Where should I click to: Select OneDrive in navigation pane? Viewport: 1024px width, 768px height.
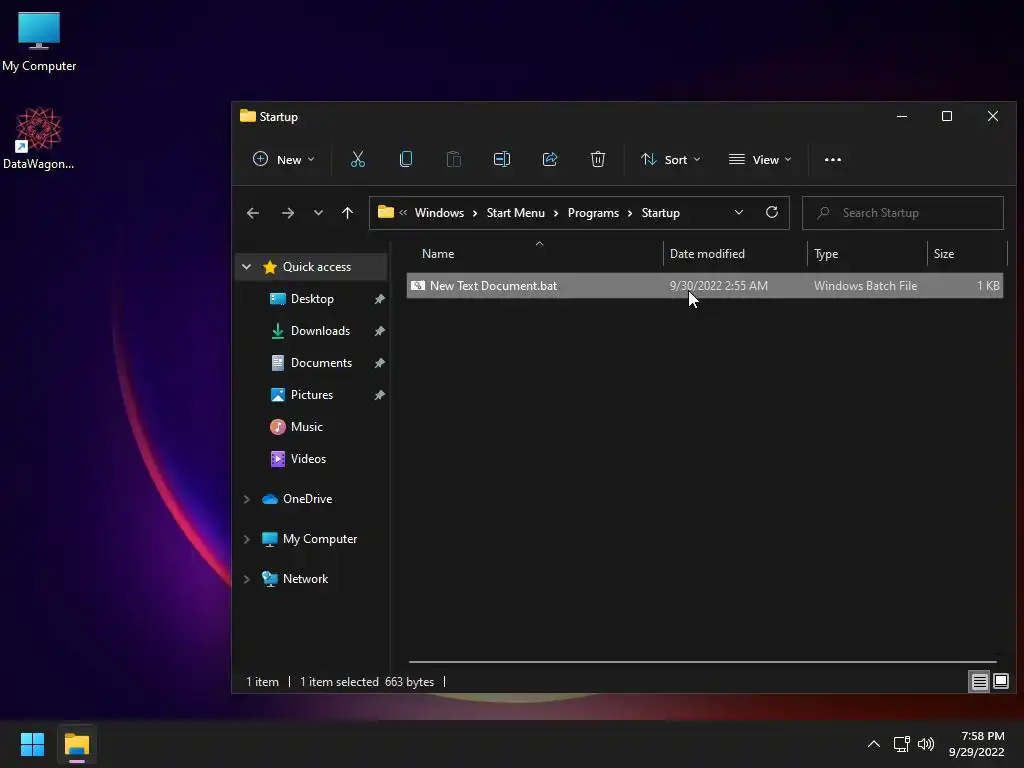(307, 499)
